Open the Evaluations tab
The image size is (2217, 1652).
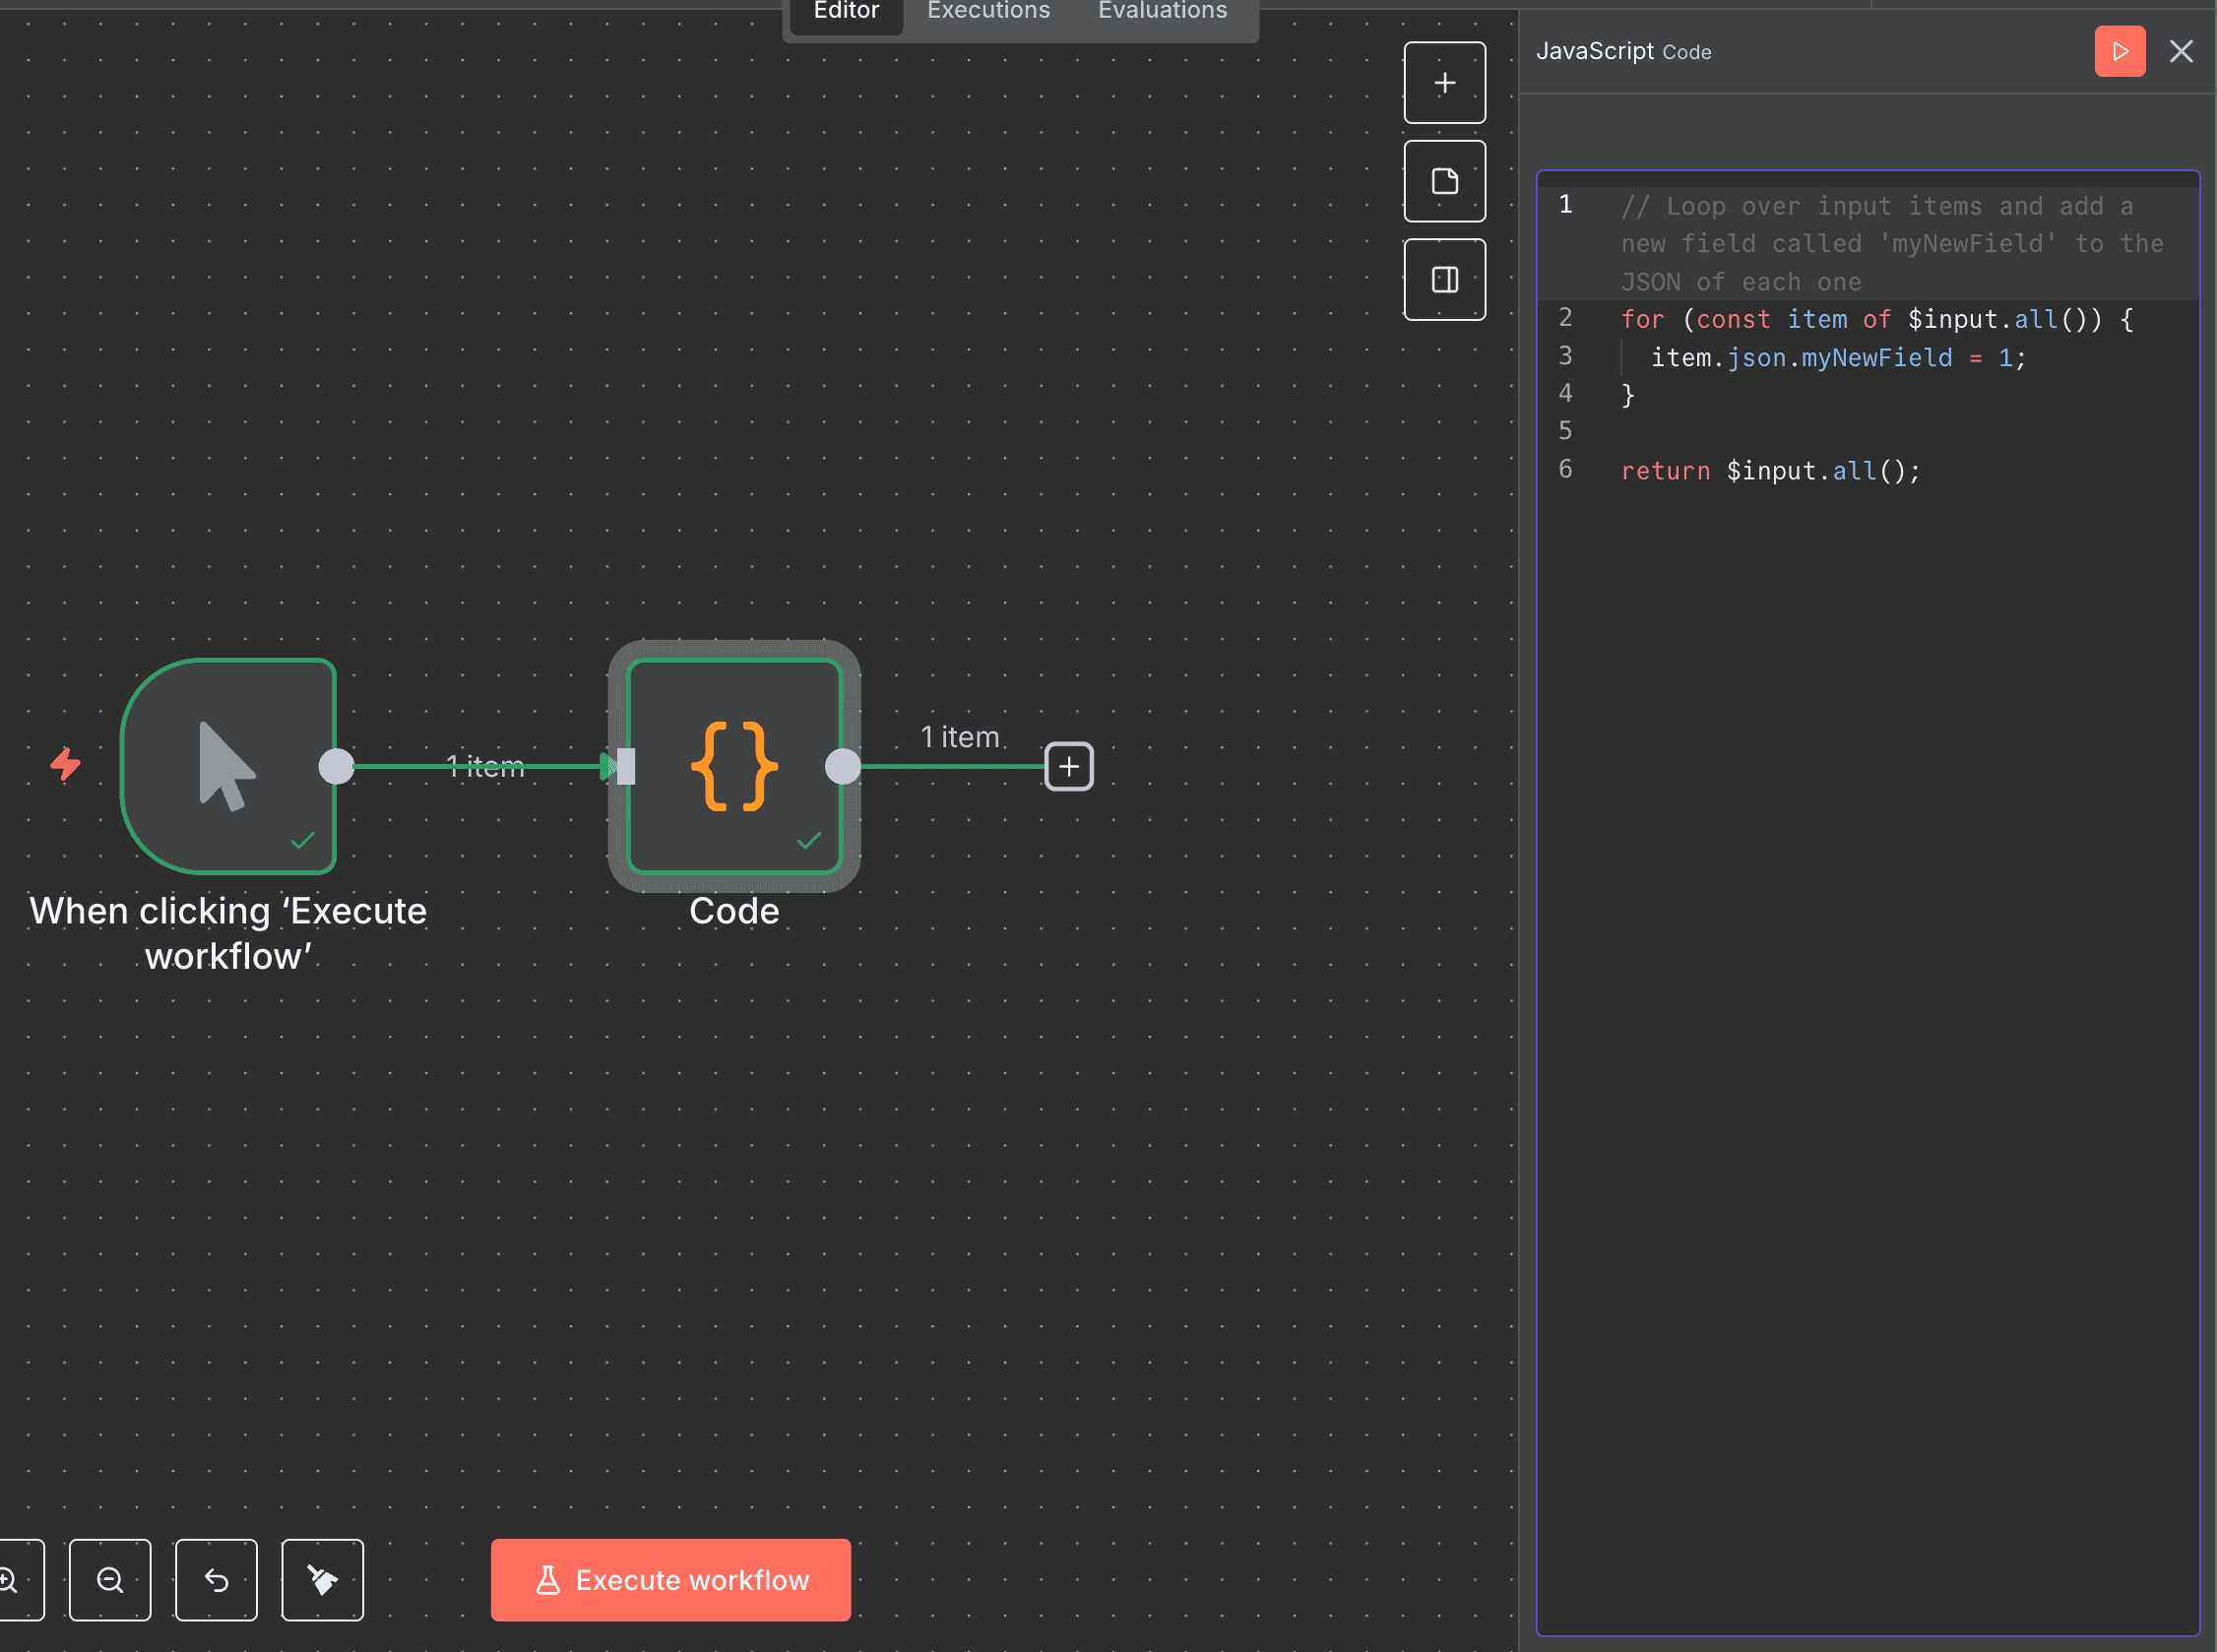[x=1162, y=12]
